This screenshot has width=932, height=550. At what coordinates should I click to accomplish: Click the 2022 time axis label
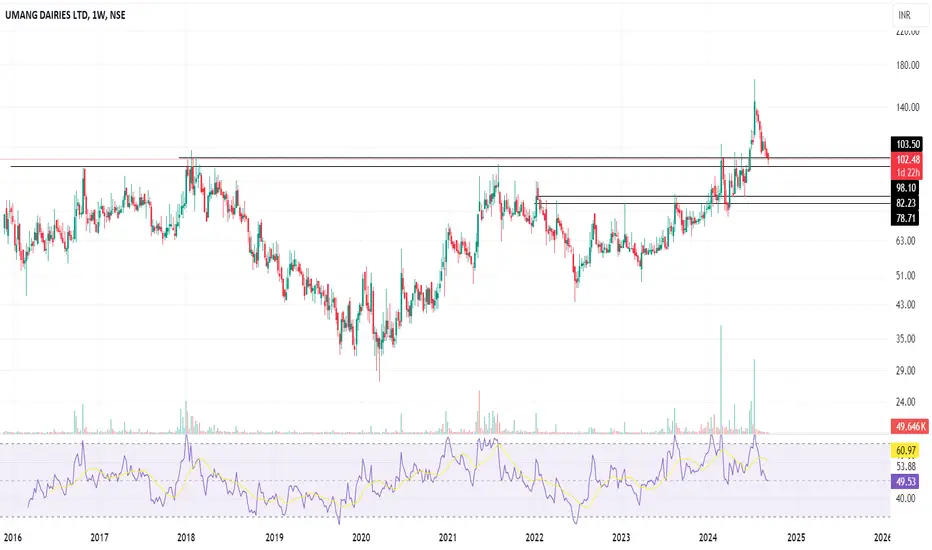tap(534, 538)
